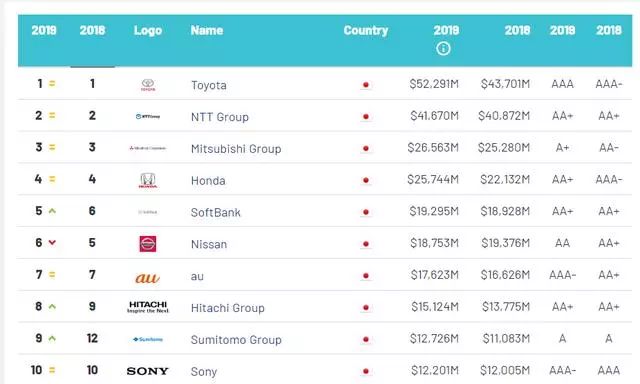
Task: Open the SoftBank name link
Action: tap(216, 213)
